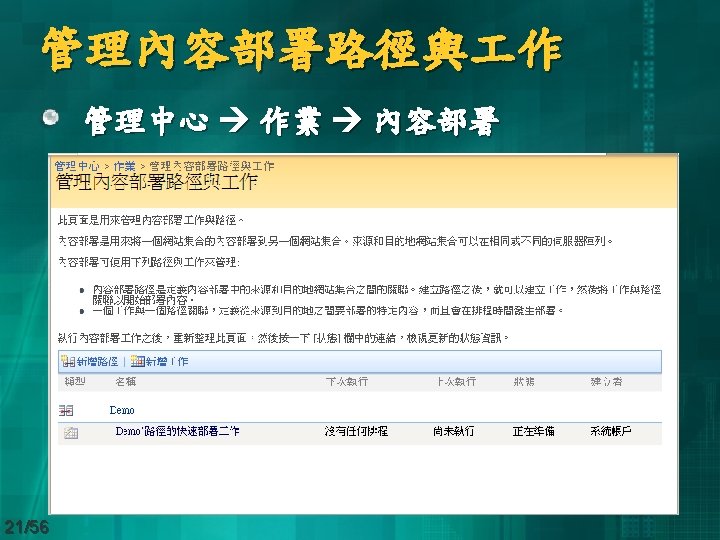The image size is (720, 540).
Task: Click the 類型 column header
Action: click(75, 382)
